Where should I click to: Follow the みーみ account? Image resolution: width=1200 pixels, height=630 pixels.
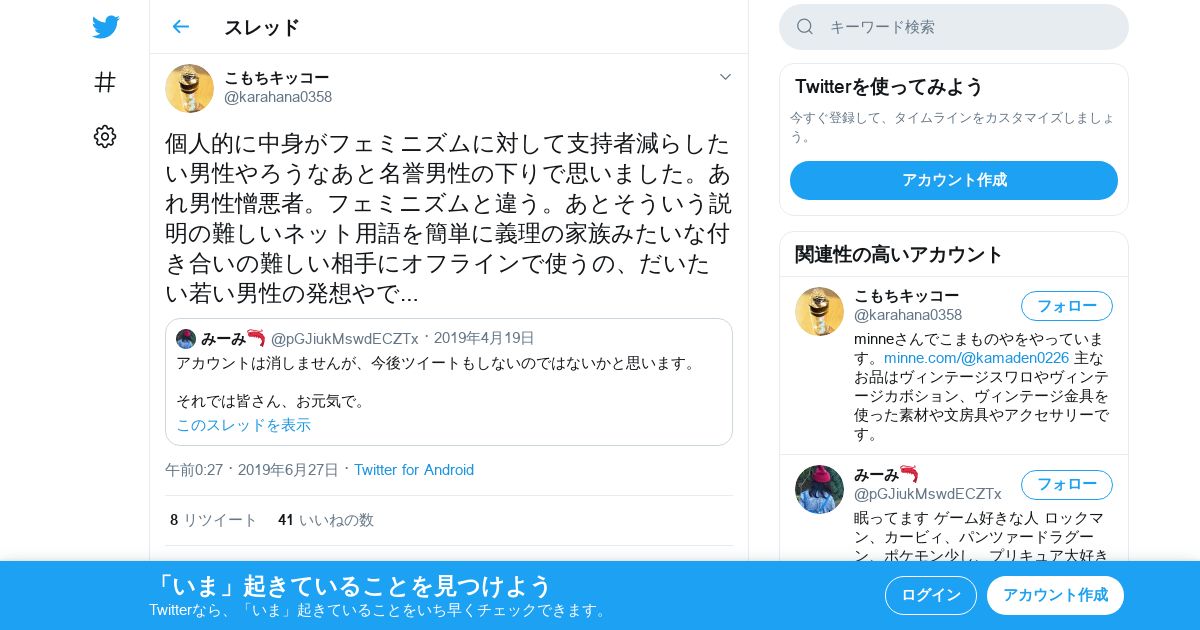pos(1066,485)
